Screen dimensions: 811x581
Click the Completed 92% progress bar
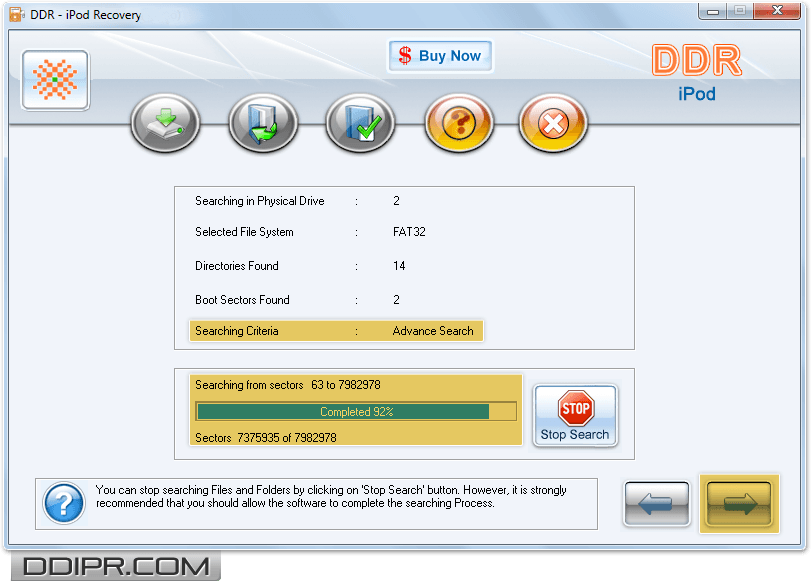(x=356, y=412)
